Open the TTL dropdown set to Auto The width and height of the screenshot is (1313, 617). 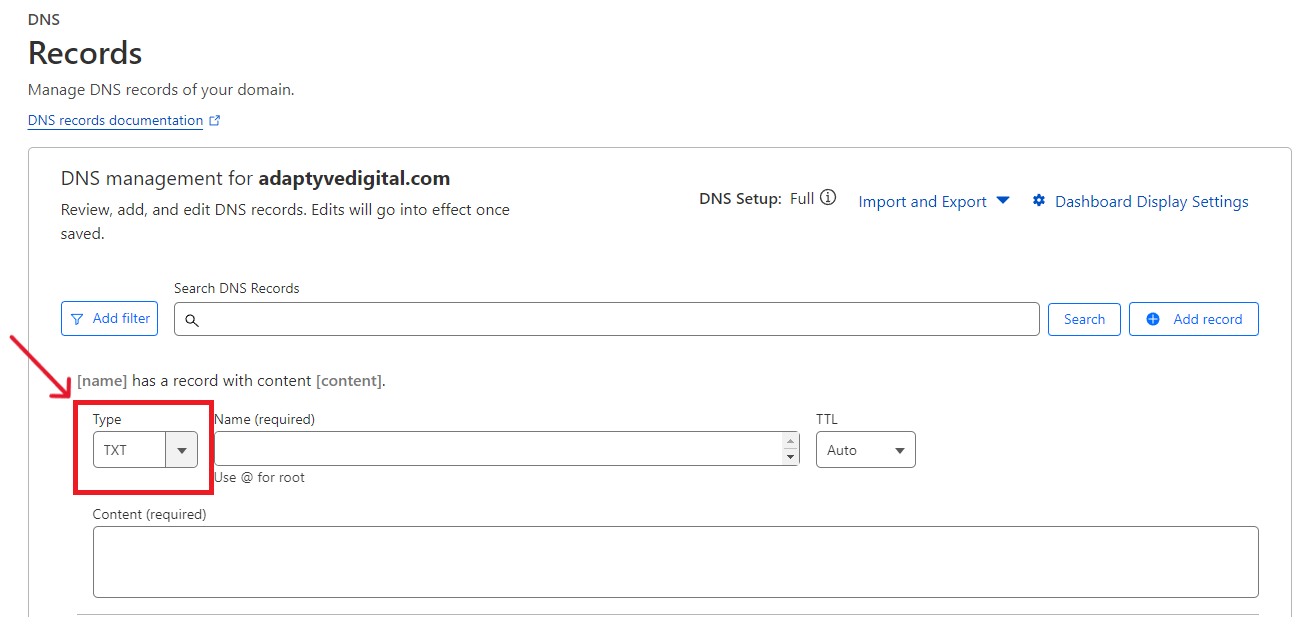click(x=865, y=450)
